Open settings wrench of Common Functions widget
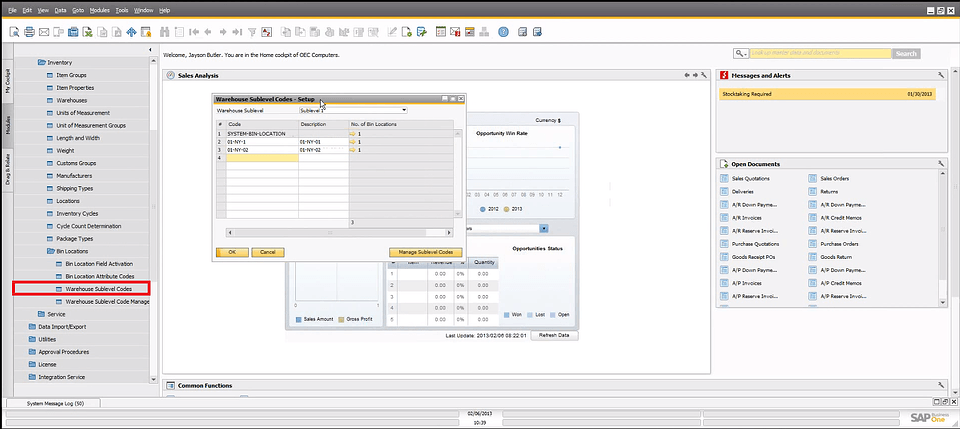 coord(941,386)
